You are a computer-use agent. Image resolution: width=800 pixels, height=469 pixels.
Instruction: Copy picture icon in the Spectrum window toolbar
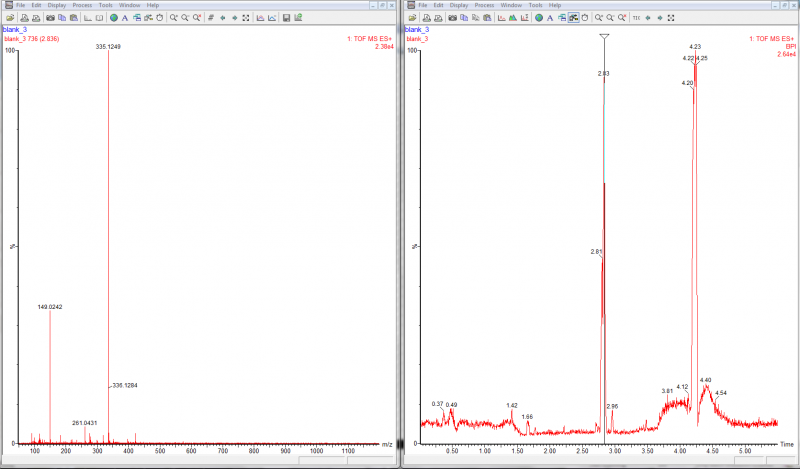click(62, 18)
